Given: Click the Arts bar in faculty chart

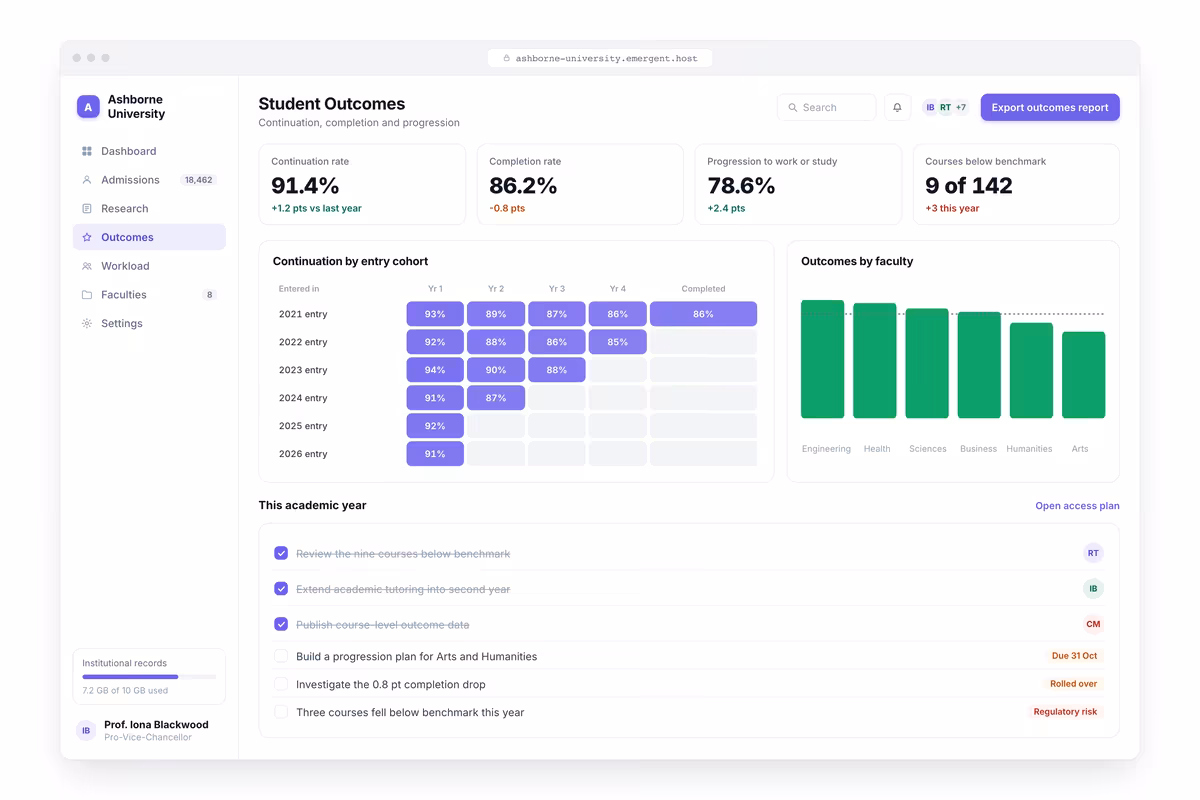Looking at the screenshot, I should 1084,375.
